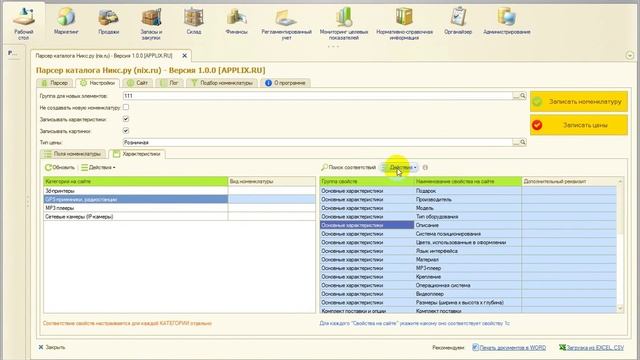The image size is (640, 360).
Task: Select the Характеристики subtab
Action: (x=137, y=154)
